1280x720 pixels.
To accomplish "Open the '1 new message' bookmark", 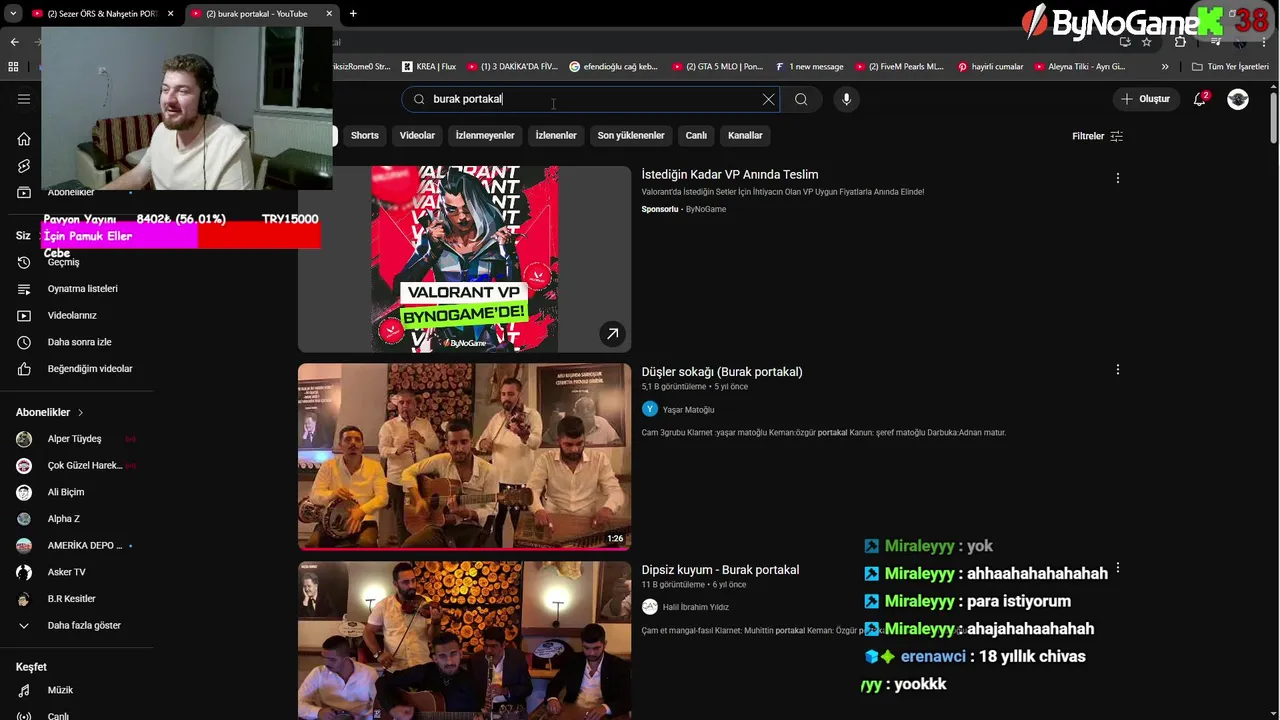I will pyautogui.click(x=809, y=67).
